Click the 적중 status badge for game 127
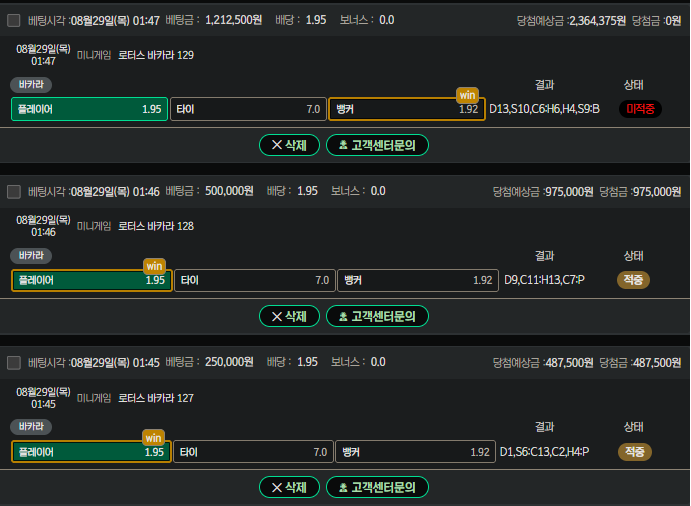691x506 pixels. click(x=635, y=452)
